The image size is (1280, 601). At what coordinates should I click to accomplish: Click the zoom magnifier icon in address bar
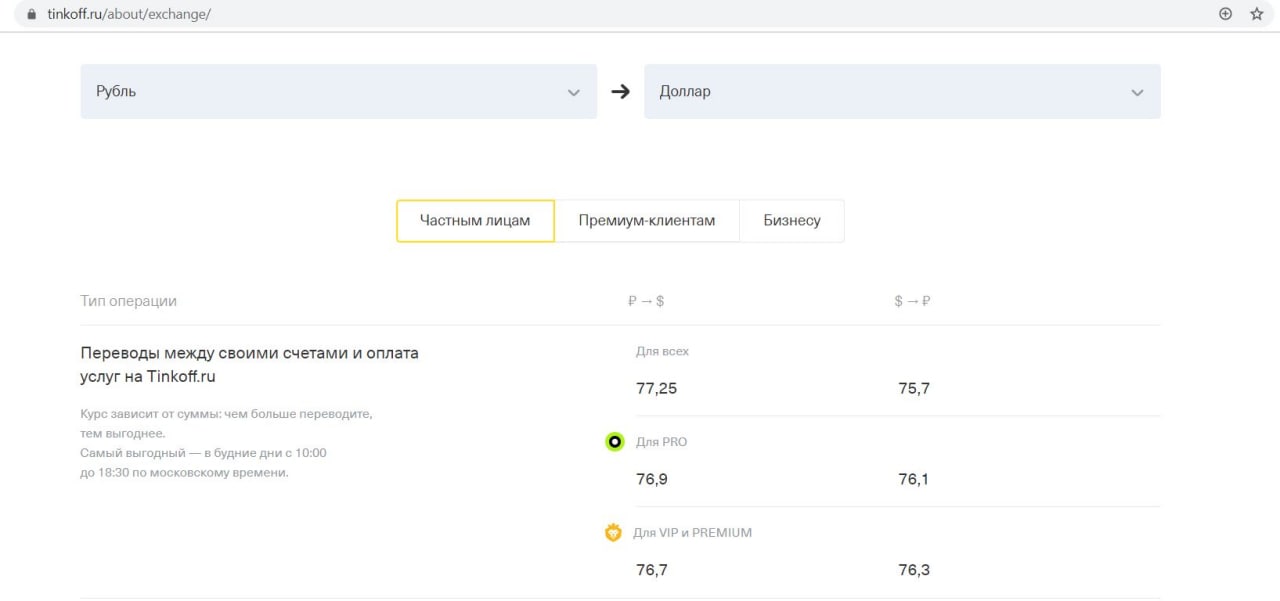click(1225, 14)
